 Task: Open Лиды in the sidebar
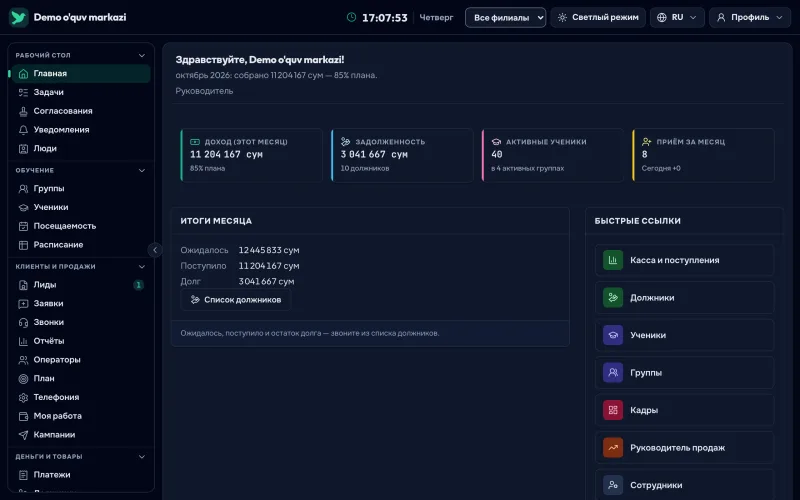point(81,285)
